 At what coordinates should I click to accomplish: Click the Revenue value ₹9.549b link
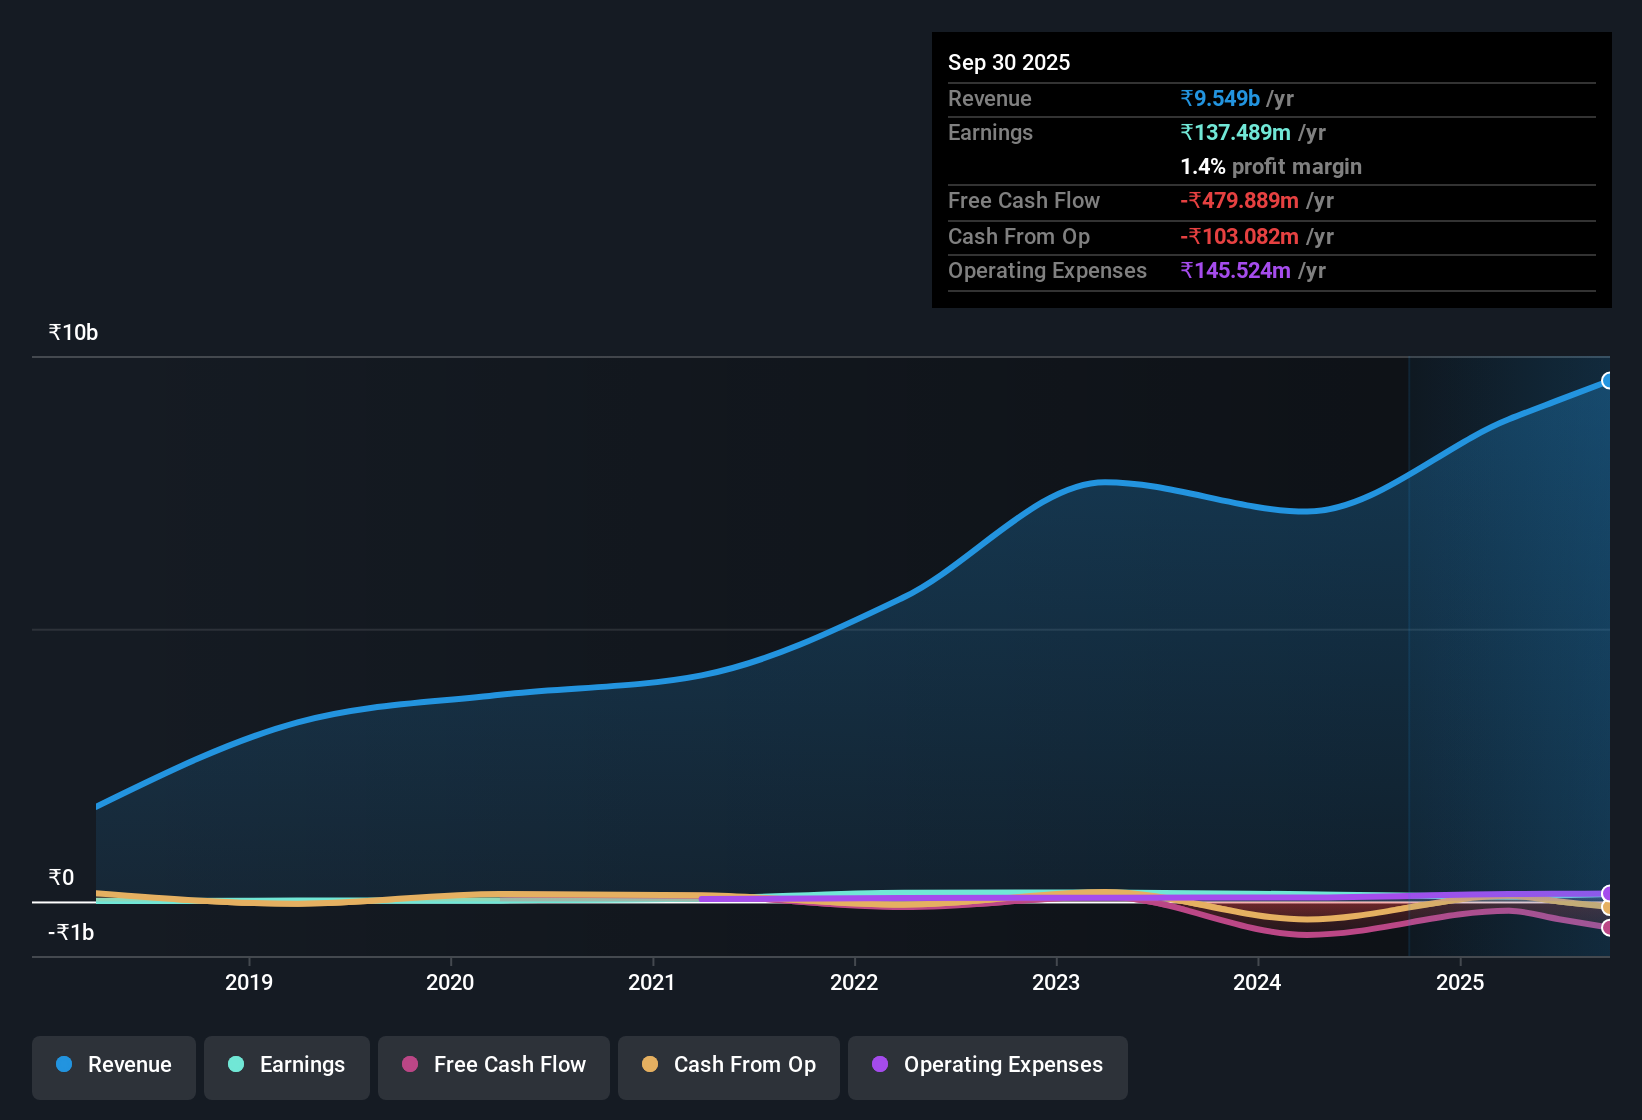point(1220,98)
